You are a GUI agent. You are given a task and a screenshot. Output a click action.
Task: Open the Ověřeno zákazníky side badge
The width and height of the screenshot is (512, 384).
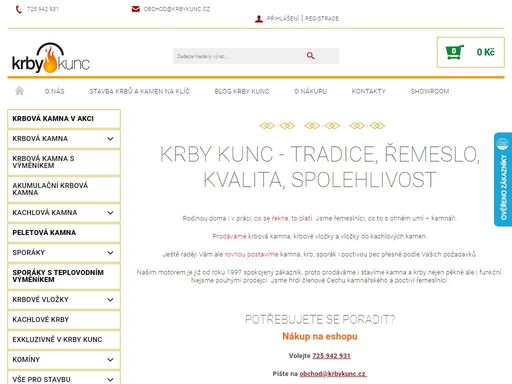click(x=503, y=179)
